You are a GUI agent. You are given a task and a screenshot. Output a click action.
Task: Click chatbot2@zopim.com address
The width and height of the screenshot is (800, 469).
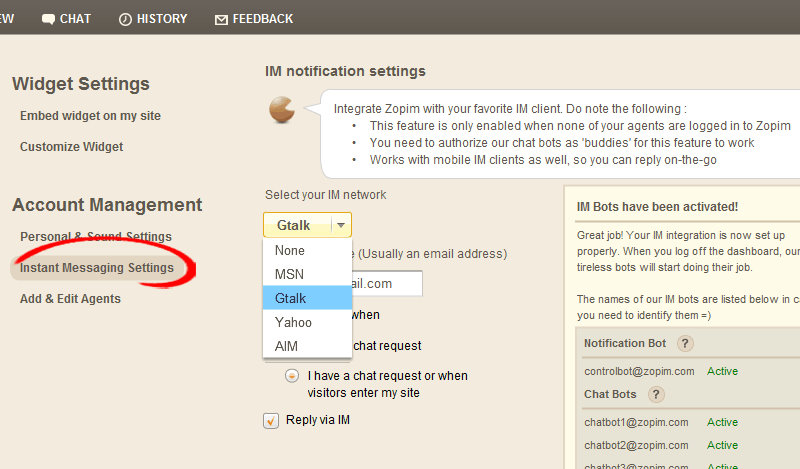(x=636, y=446)
